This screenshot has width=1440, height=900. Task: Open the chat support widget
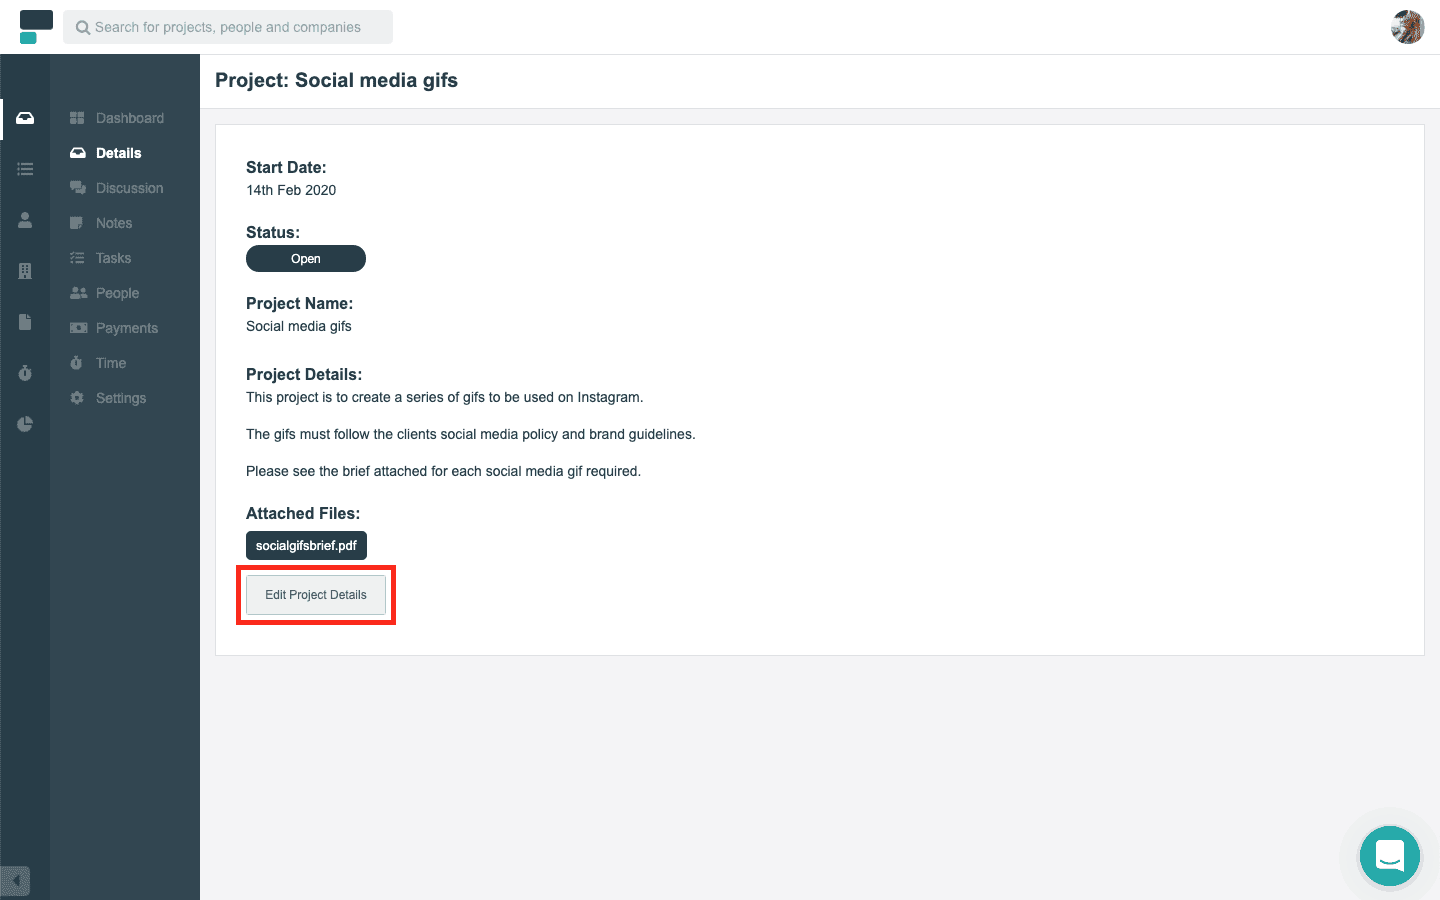click(x=1390, y=856)
